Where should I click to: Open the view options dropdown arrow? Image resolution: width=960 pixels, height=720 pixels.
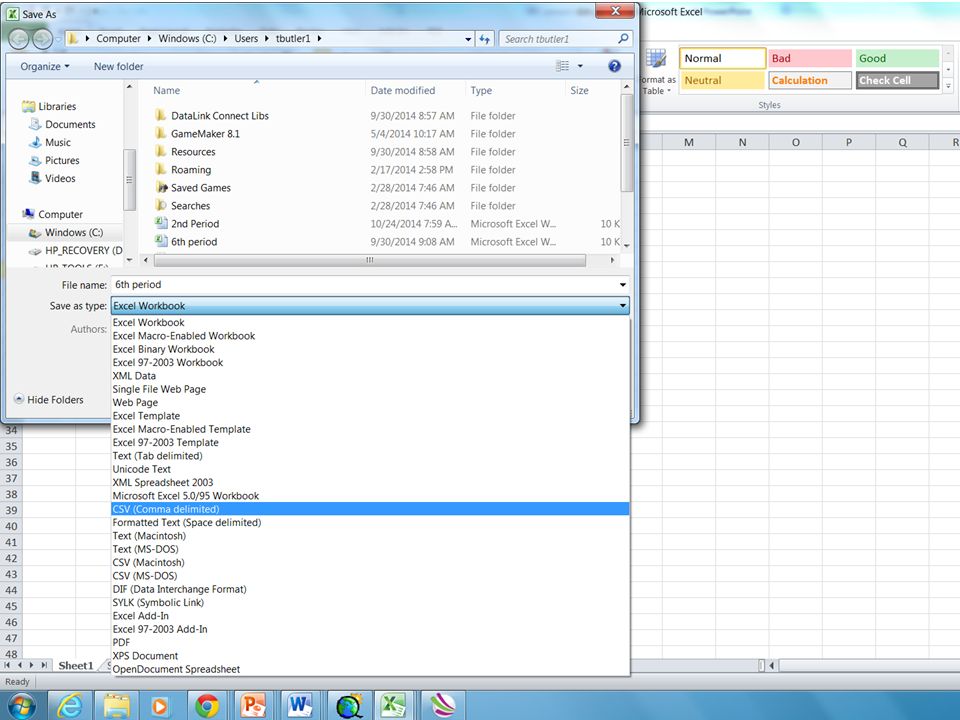[580, 66]
